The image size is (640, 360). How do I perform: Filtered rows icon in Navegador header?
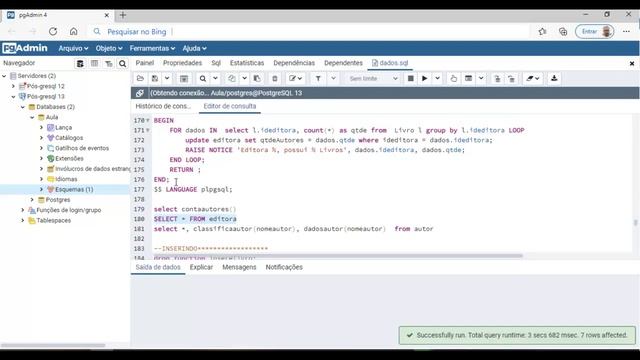tap(109, 63)
